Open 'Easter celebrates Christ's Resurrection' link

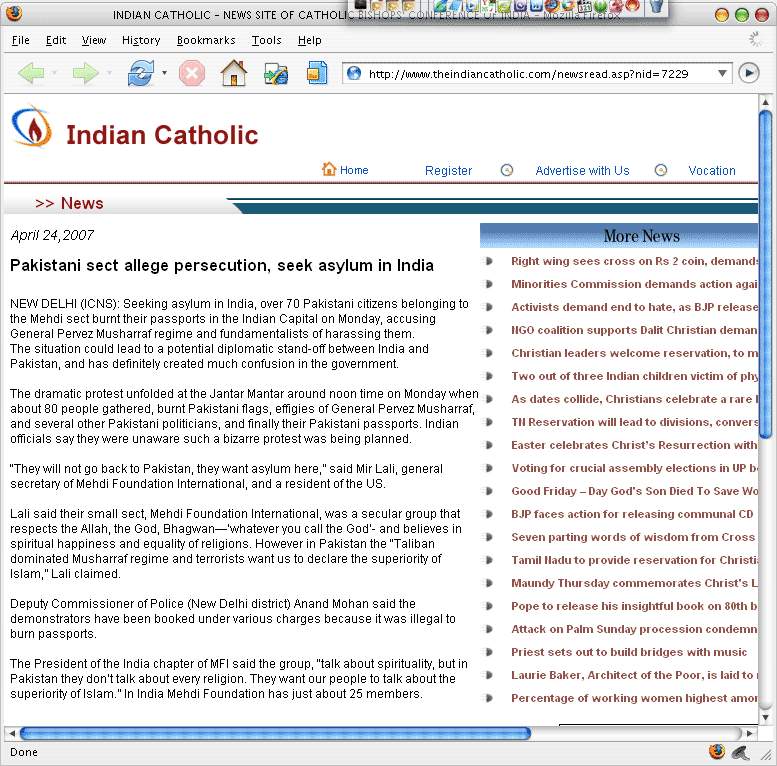[635, 445]
